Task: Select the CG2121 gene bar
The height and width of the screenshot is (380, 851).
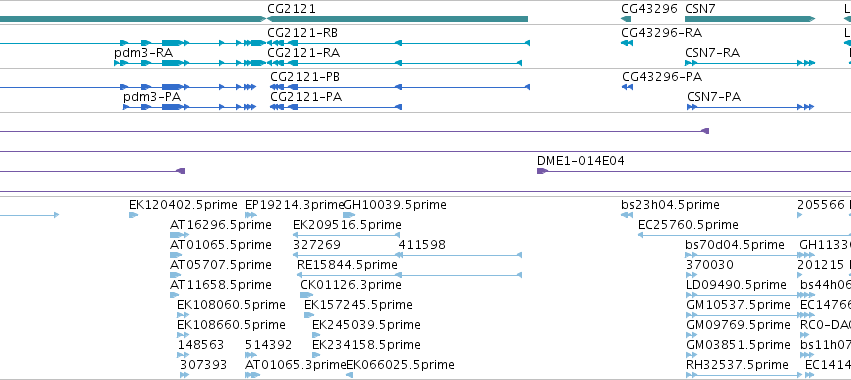Action: (x=395, y=19)
